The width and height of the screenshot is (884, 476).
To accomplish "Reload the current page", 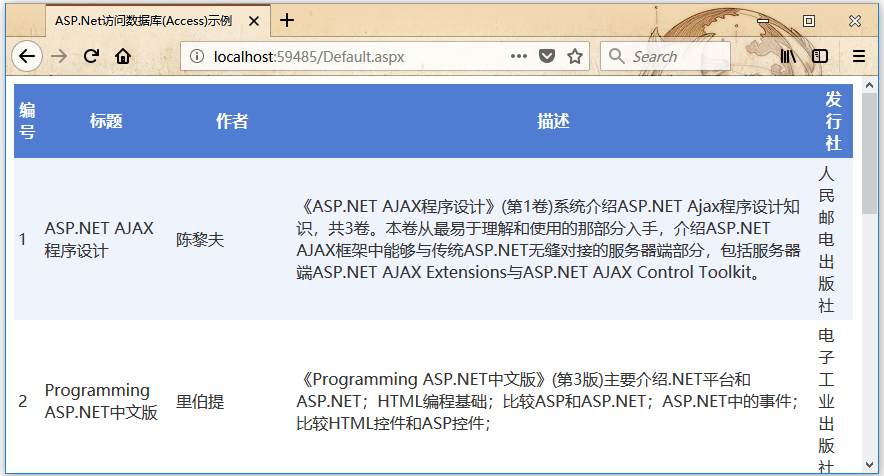I will click(x=91, y=56).
